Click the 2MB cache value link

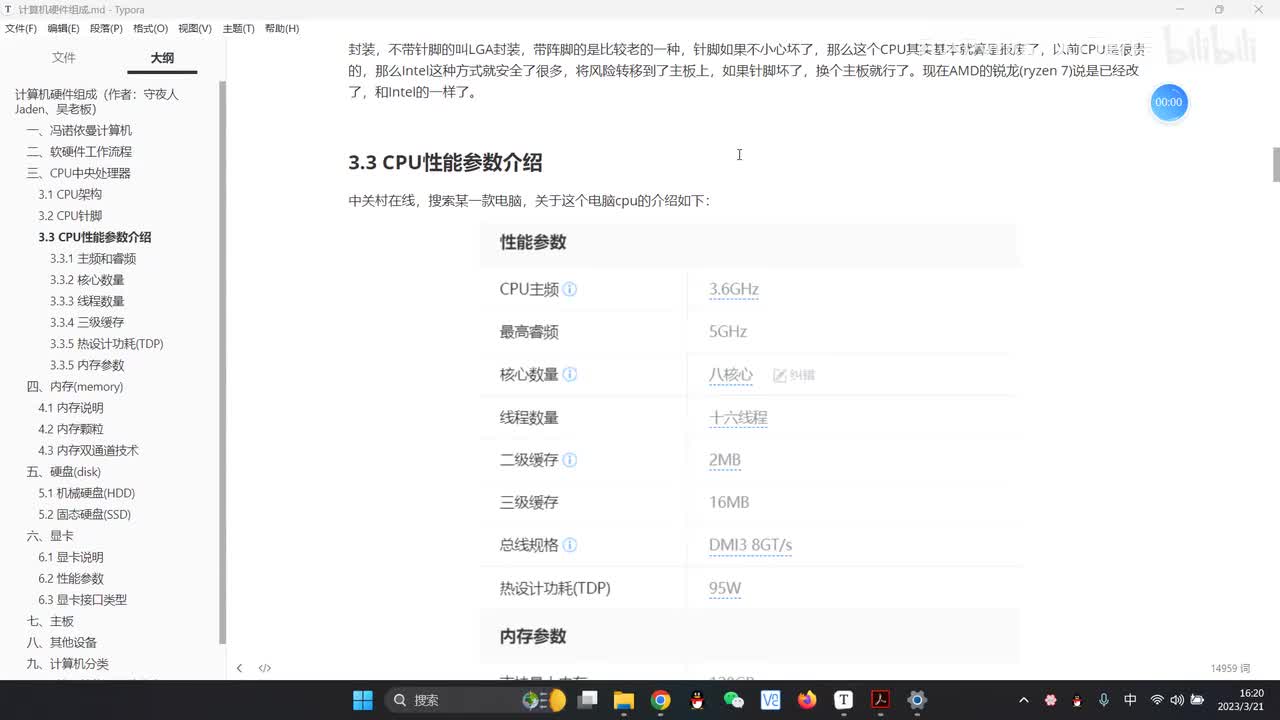coord(725,460)
